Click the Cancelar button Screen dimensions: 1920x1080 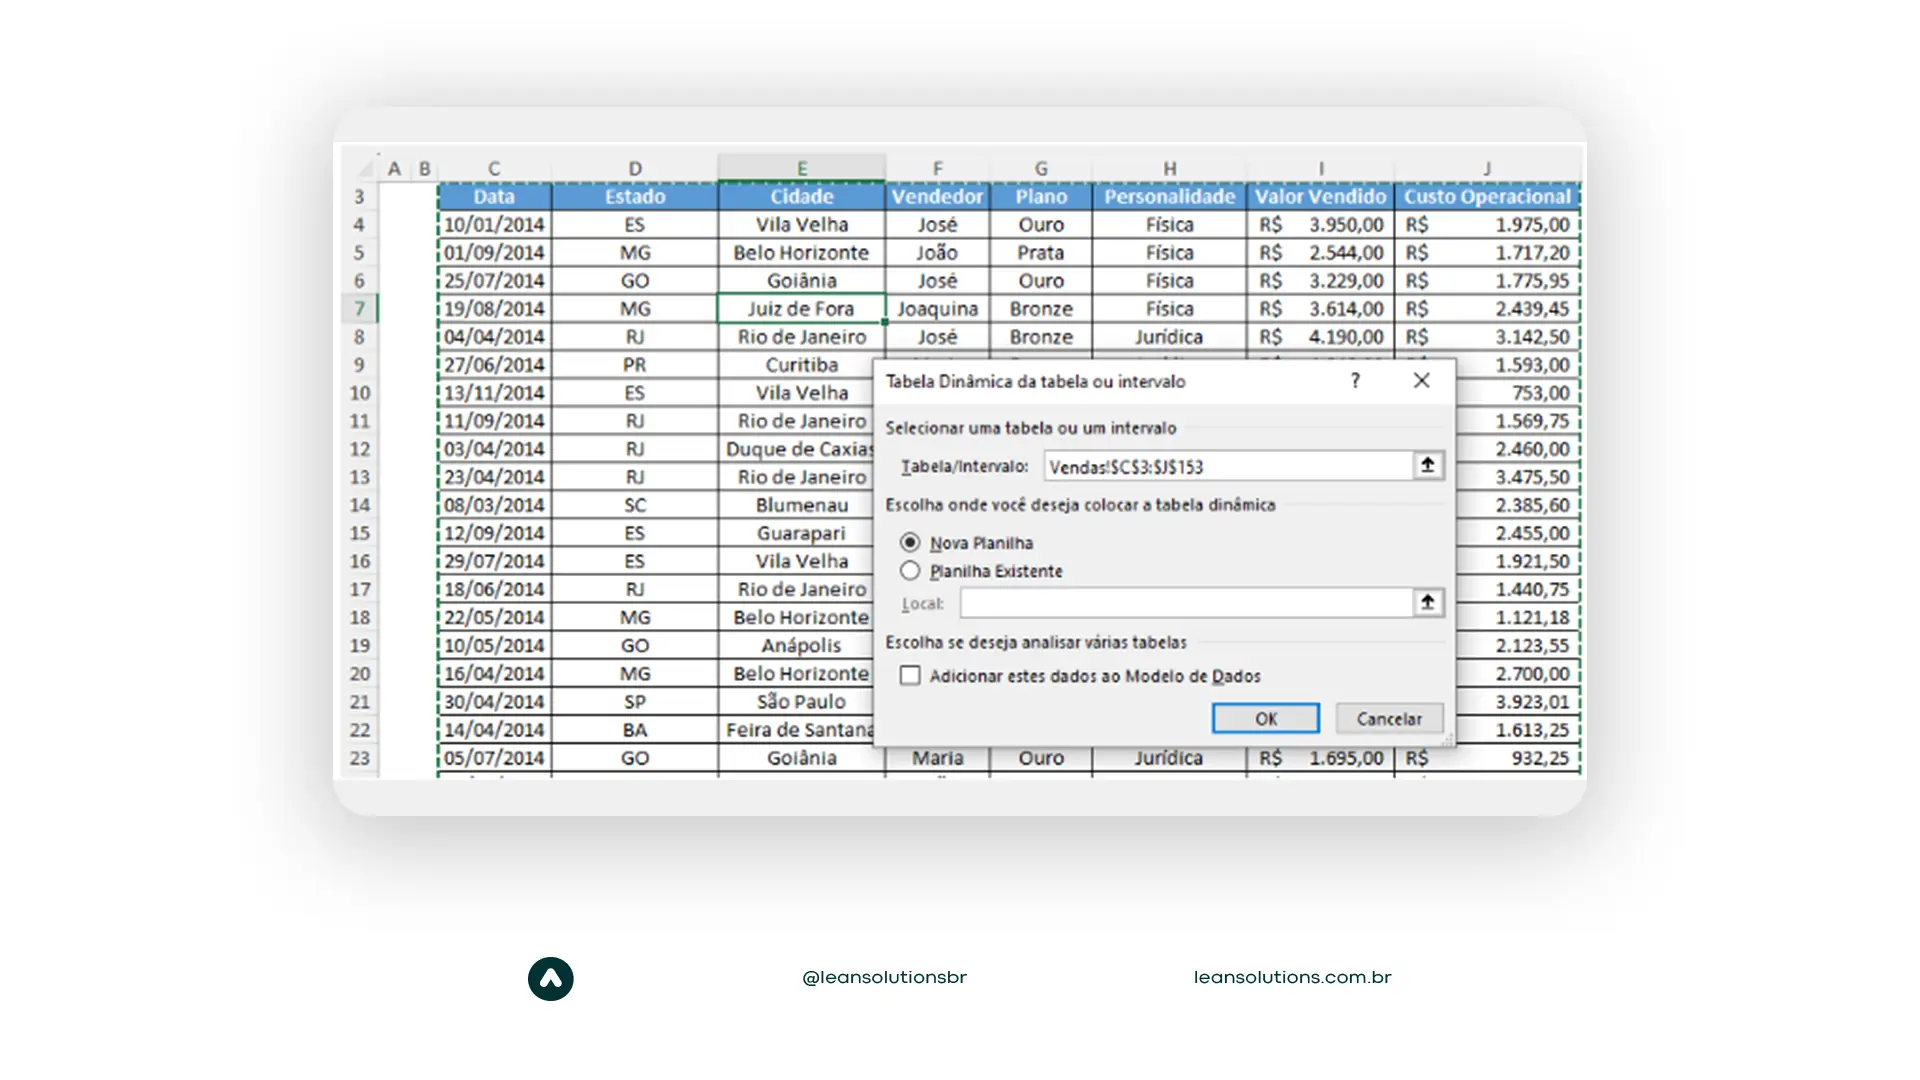point(1389,718)
